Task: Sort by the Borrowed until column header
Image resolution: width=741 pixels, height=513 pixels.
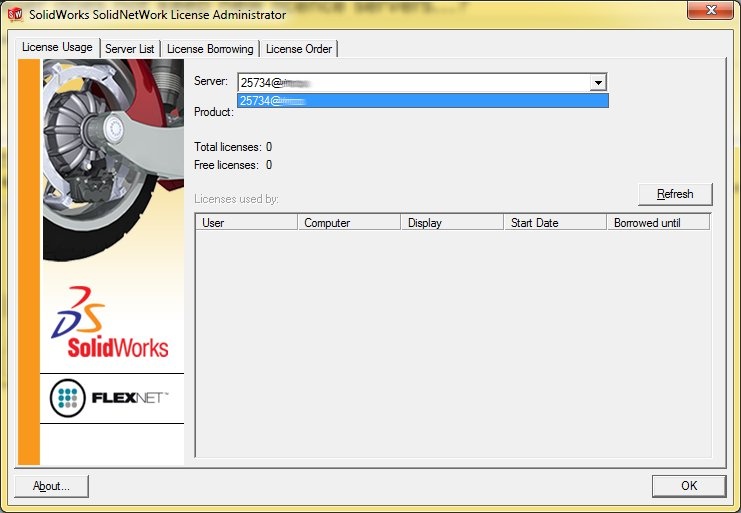Action: click(x=658, y=222)
